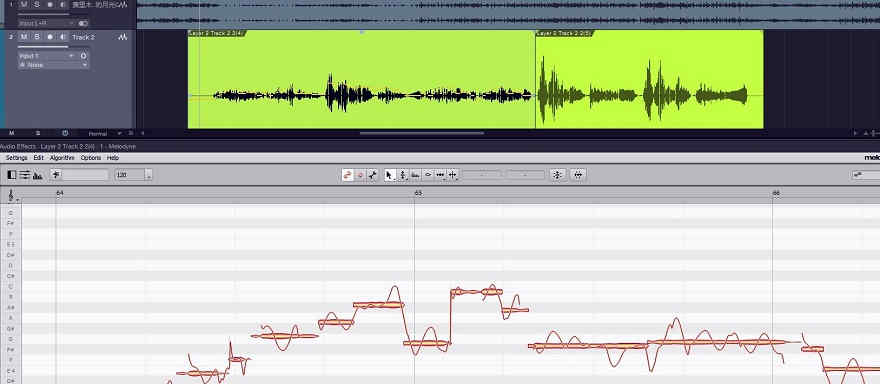
Task: Select the amplitude tool in Melodyne toolbar
Action: coord(428,175)
